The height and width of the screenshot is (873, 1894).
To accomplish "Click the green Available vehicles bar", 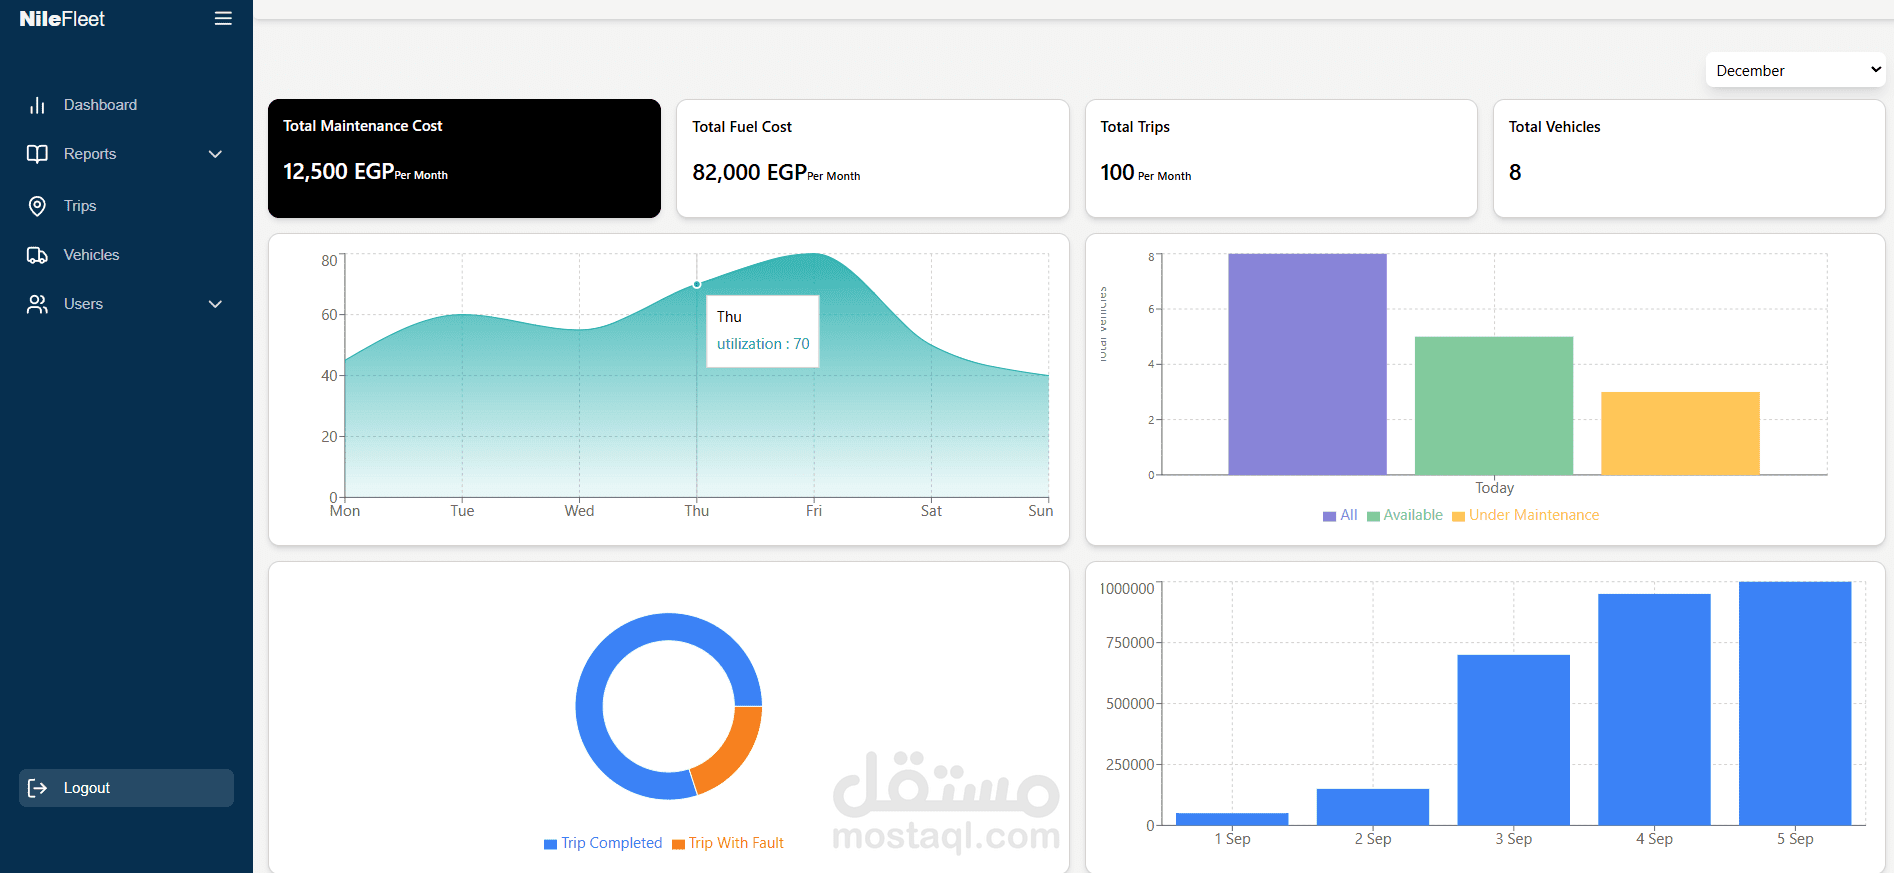I will (1494, 406).
